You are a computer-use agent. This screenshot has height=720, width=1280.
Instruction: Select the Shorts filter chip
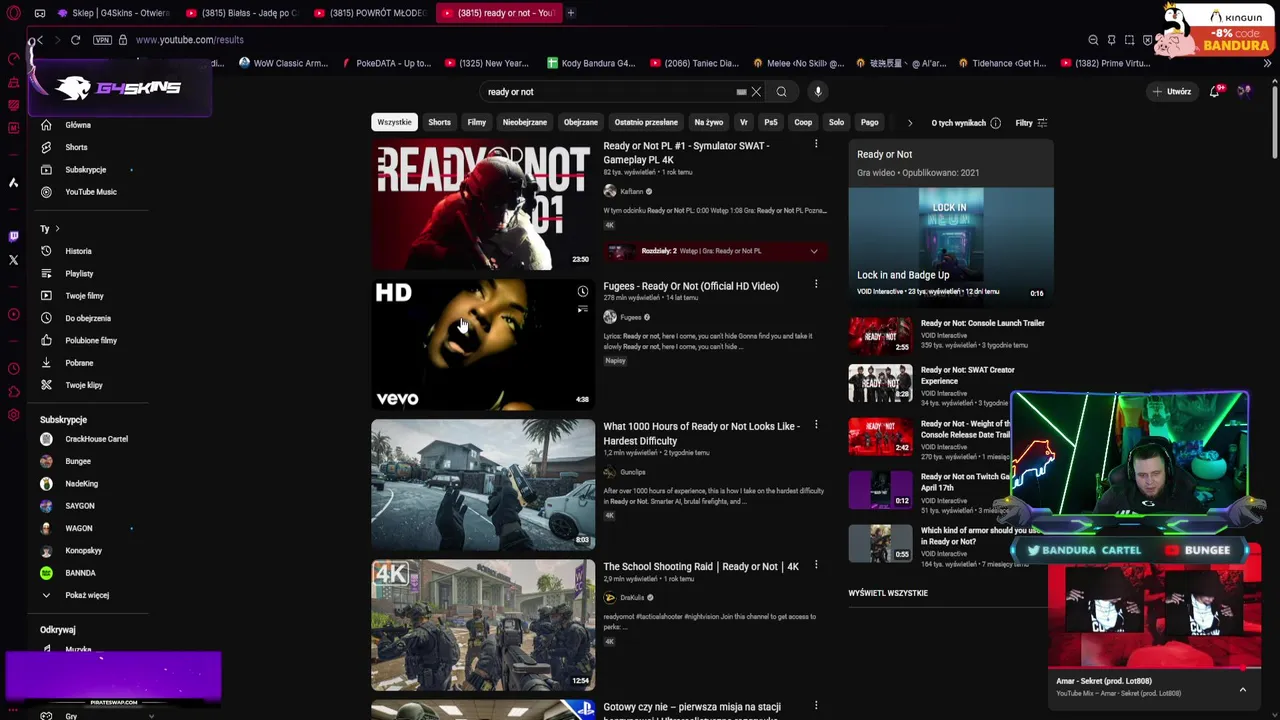click(x=440, y=122)
